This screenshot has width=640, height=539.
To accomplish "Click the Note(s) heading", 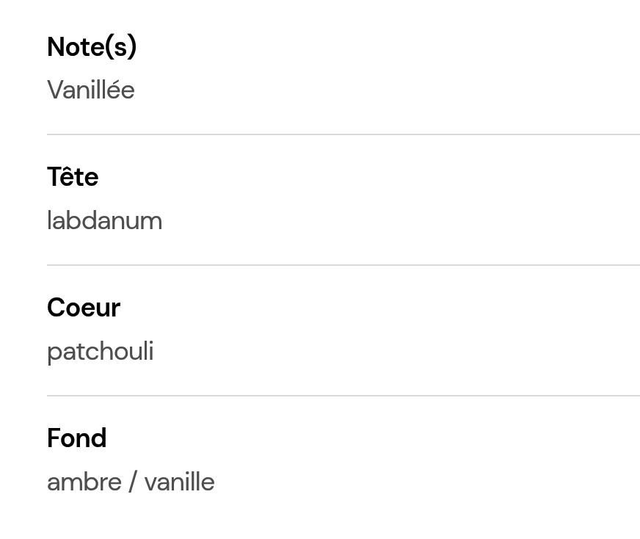I will pyautogui.click(x=92, y=47).
